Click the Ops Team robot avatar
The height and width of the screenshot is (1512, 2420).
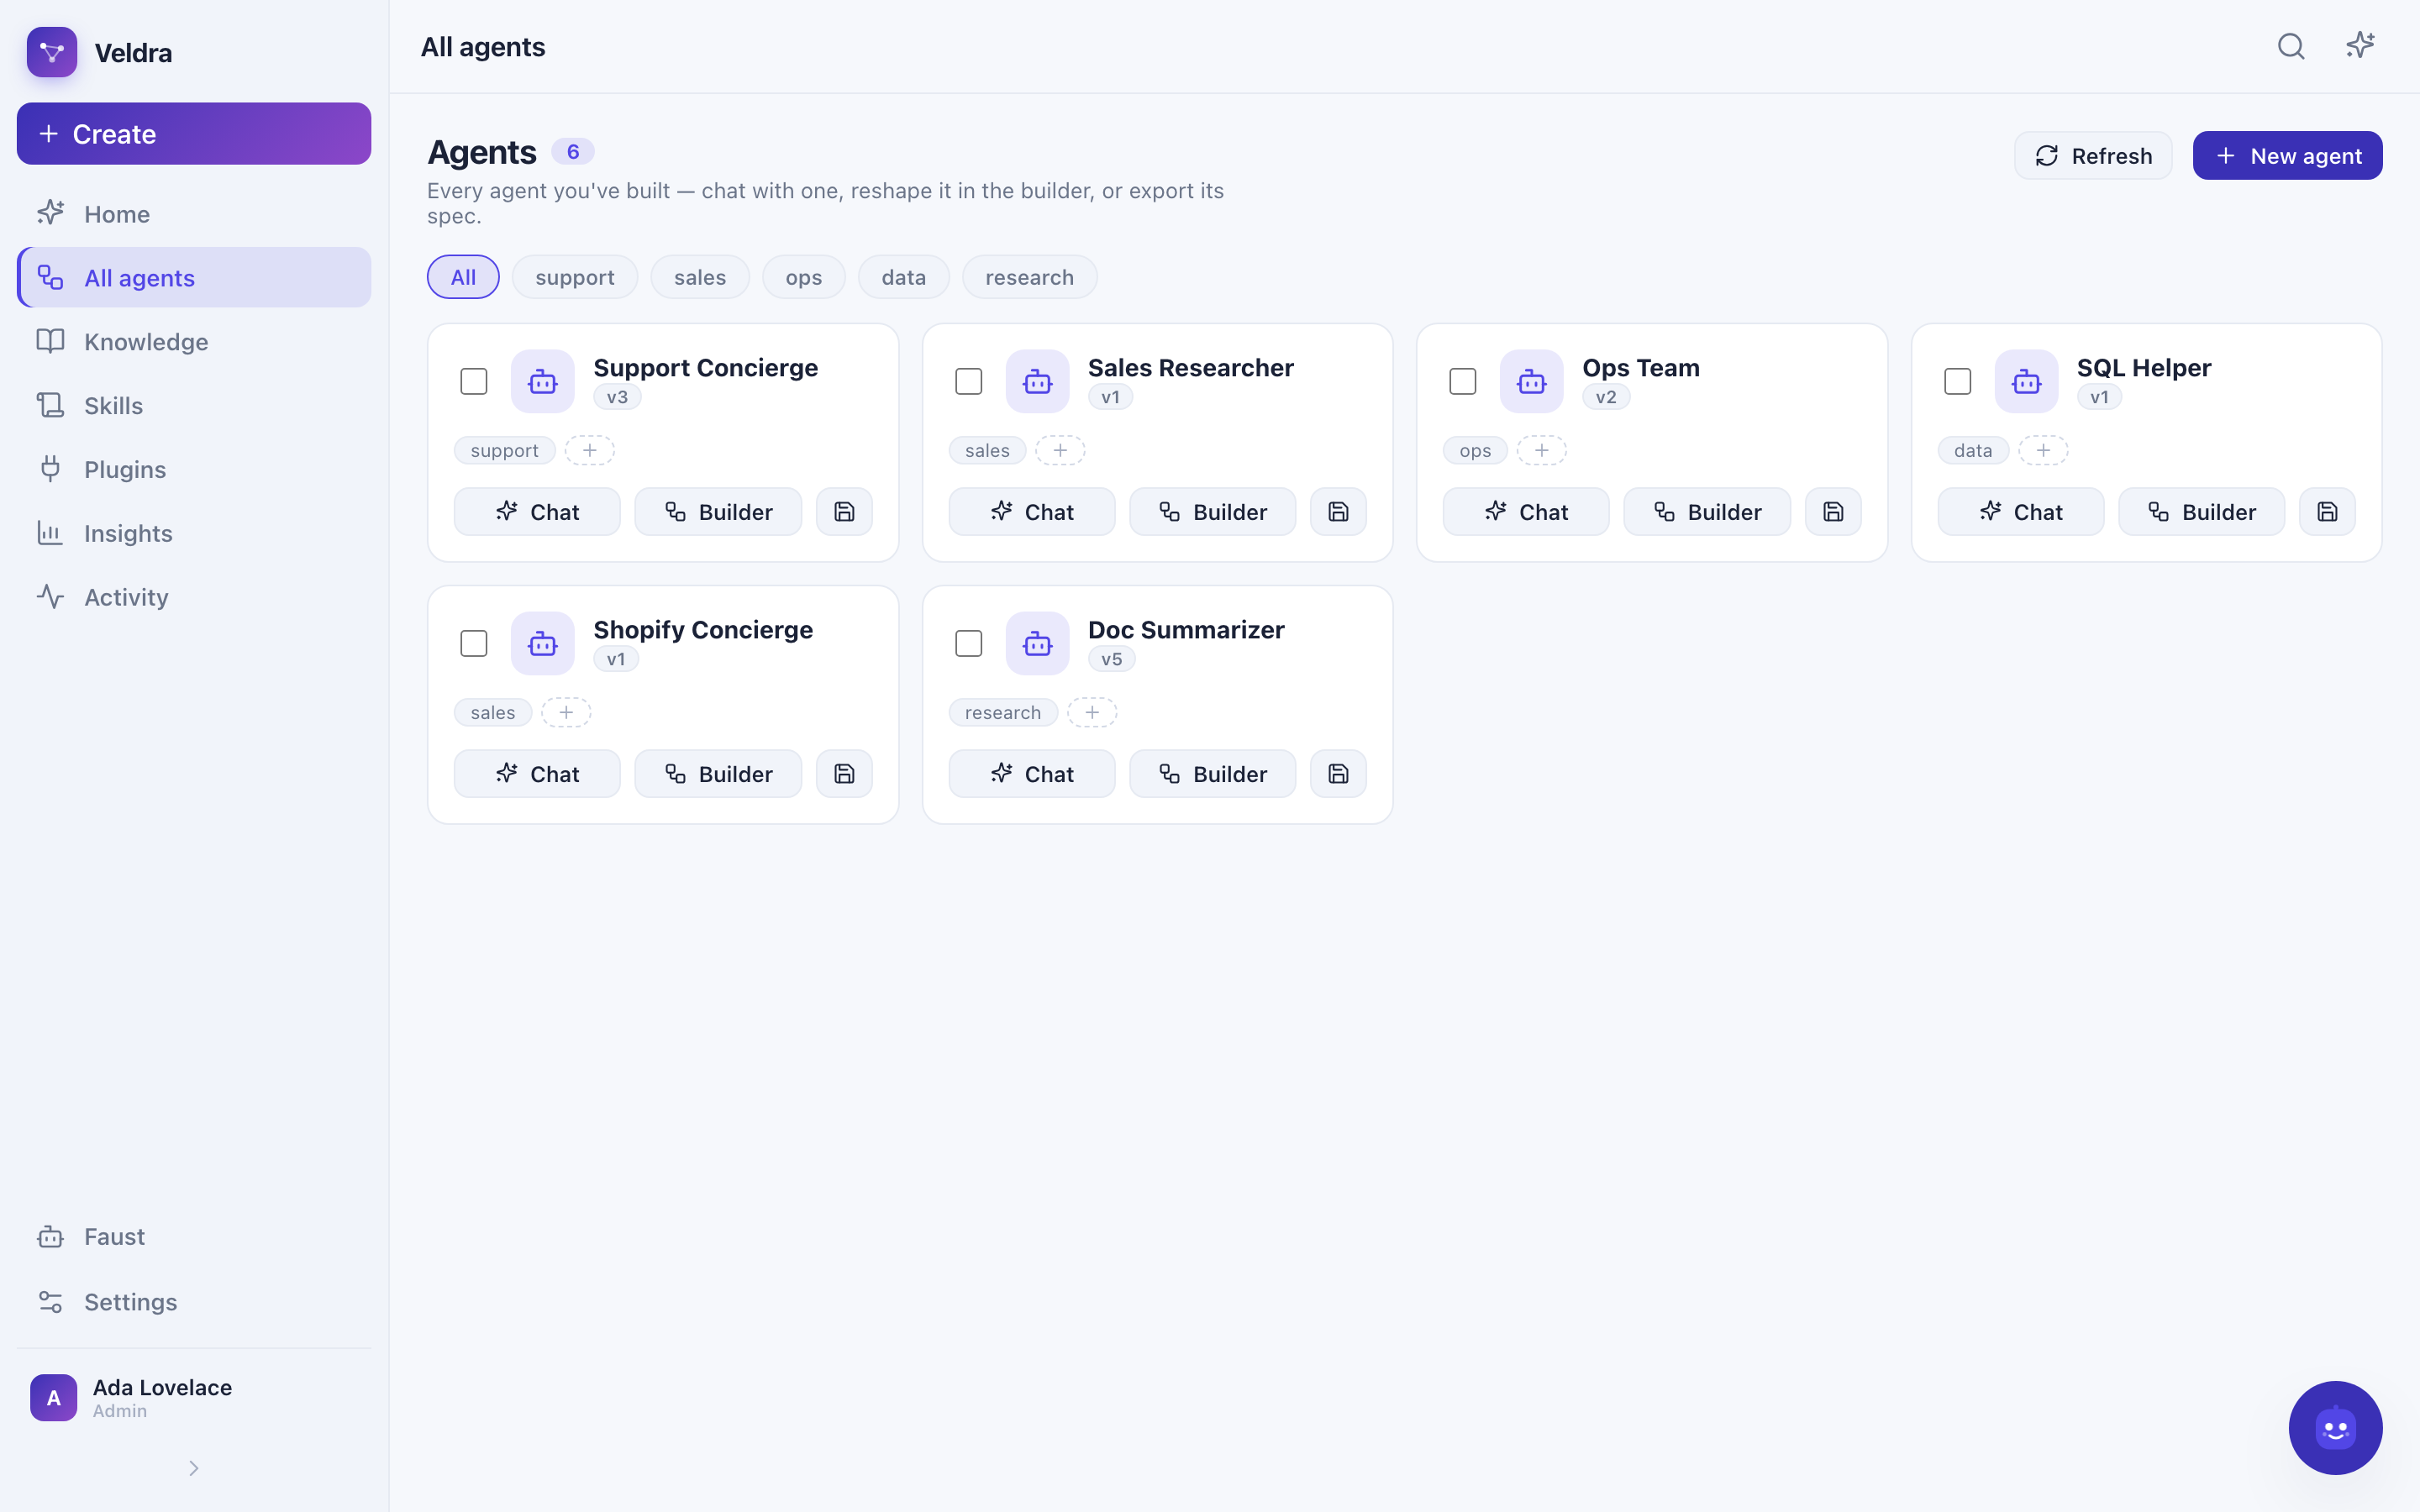tap(1531, 381)
